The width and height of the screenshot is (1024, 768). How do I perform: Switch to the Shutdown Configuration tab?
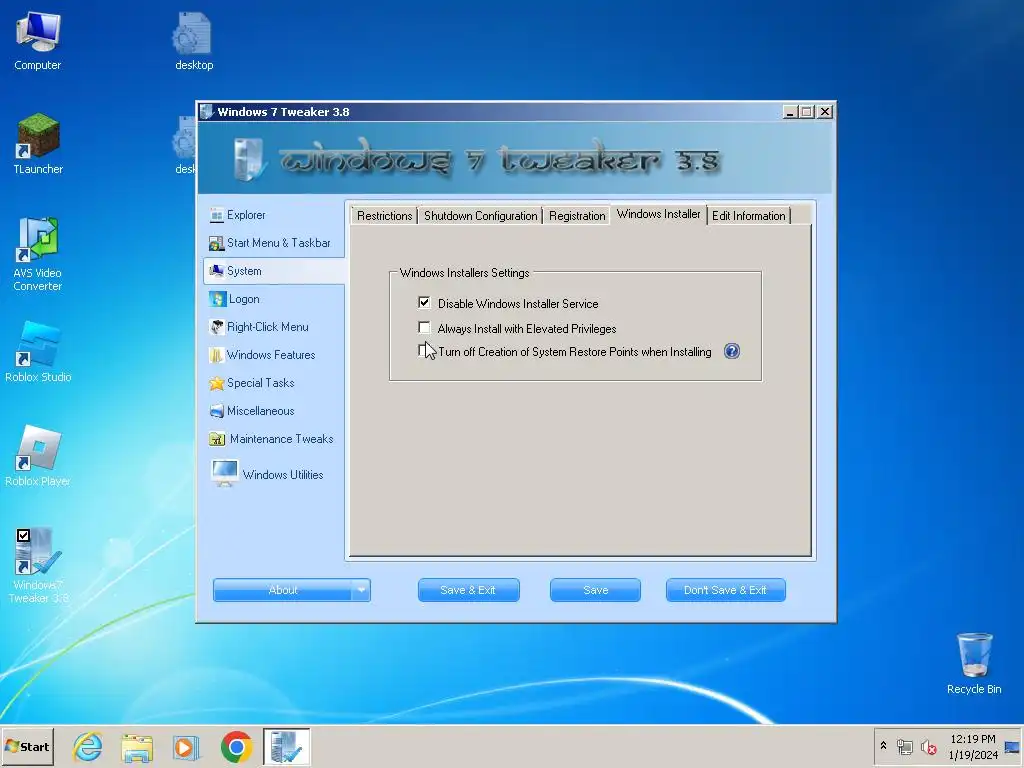(480, 216)
